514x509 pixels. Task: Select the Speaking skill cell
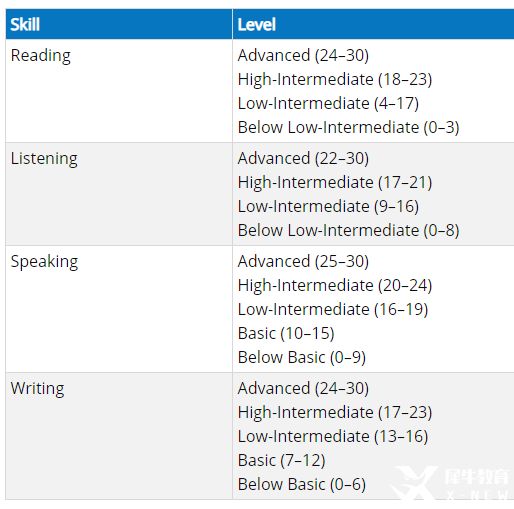[x=119, y=309]
